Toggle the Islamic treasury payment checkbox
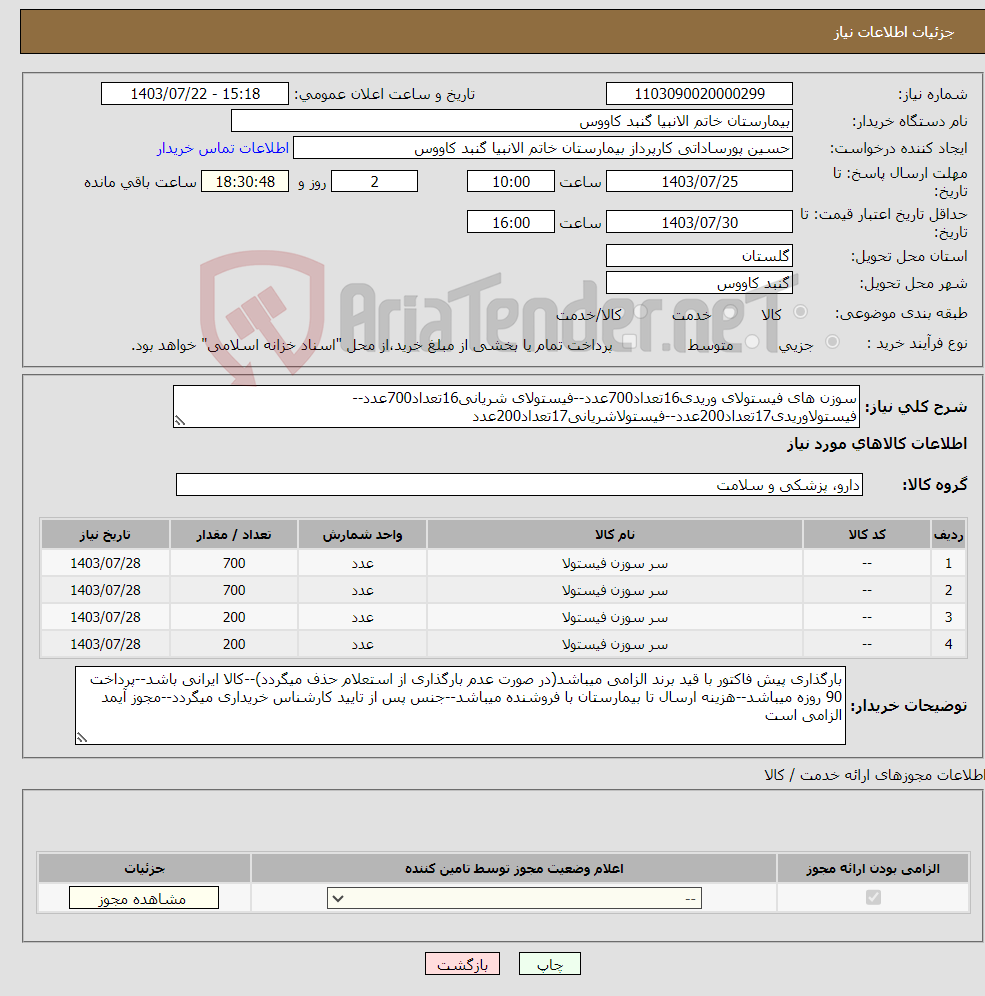 pyautogui.click(x=629, y=342)
